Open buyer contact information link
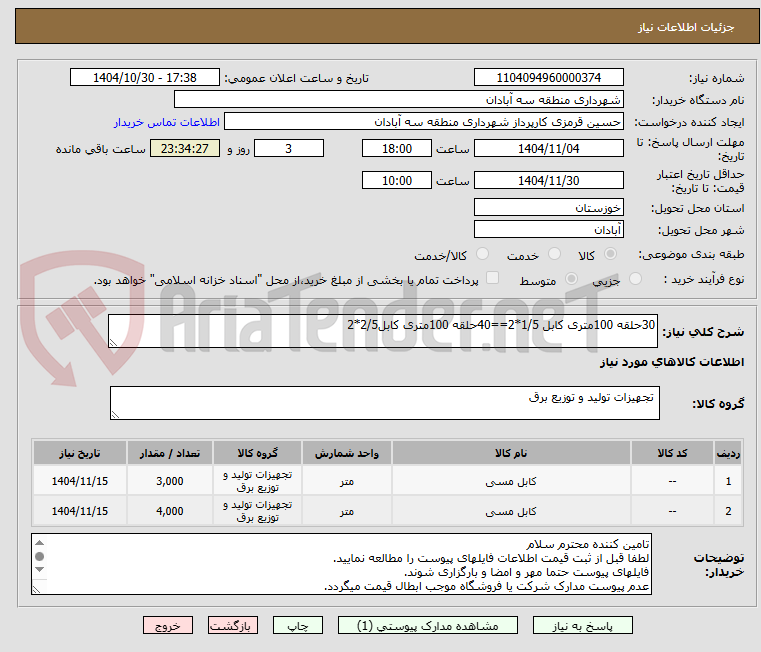Viewport: 761px width, 652px height. pos(166,122)
